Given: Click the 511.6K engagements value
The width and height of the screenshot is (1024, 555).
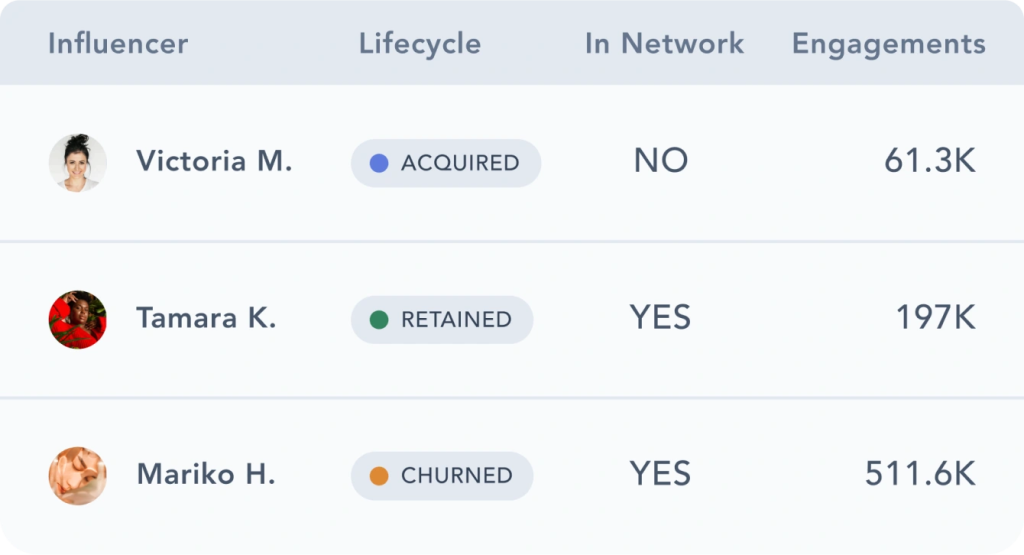Looking at the screenshot, I should pos(920,475).
